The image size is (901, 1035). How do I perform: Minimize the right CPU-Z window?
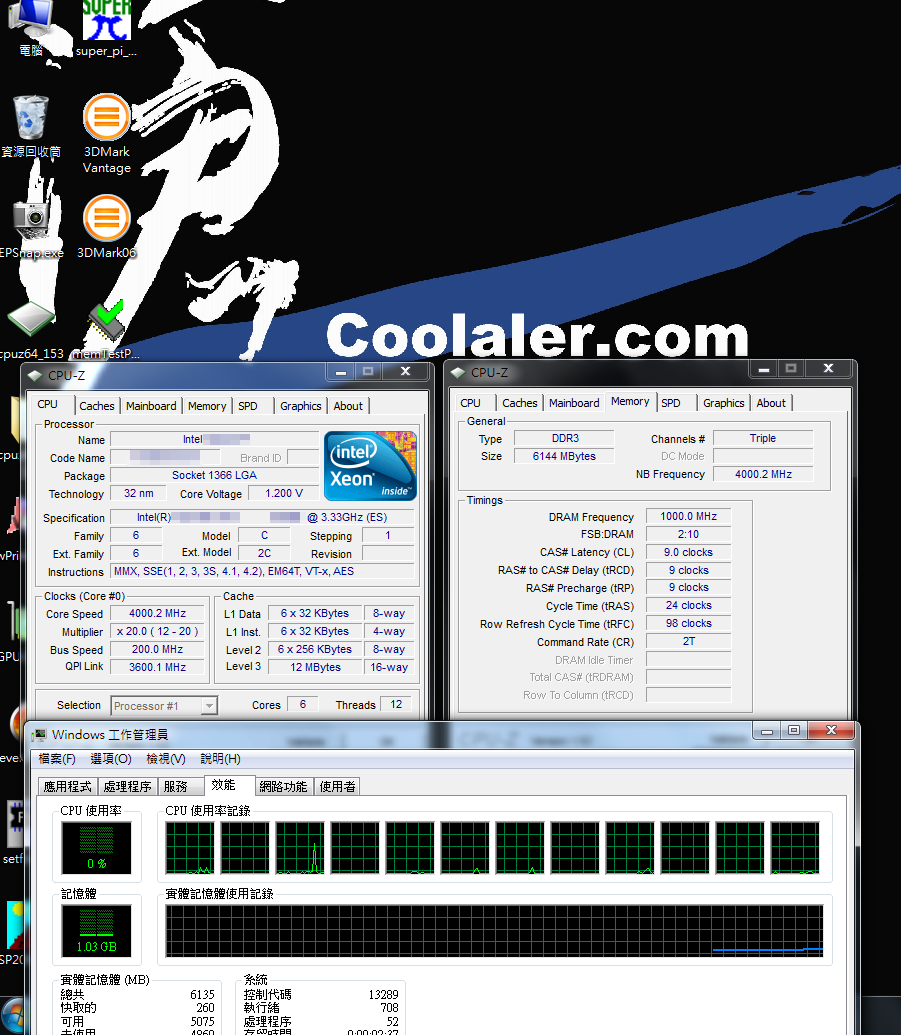pyautogui.click(x=764, y=369)
